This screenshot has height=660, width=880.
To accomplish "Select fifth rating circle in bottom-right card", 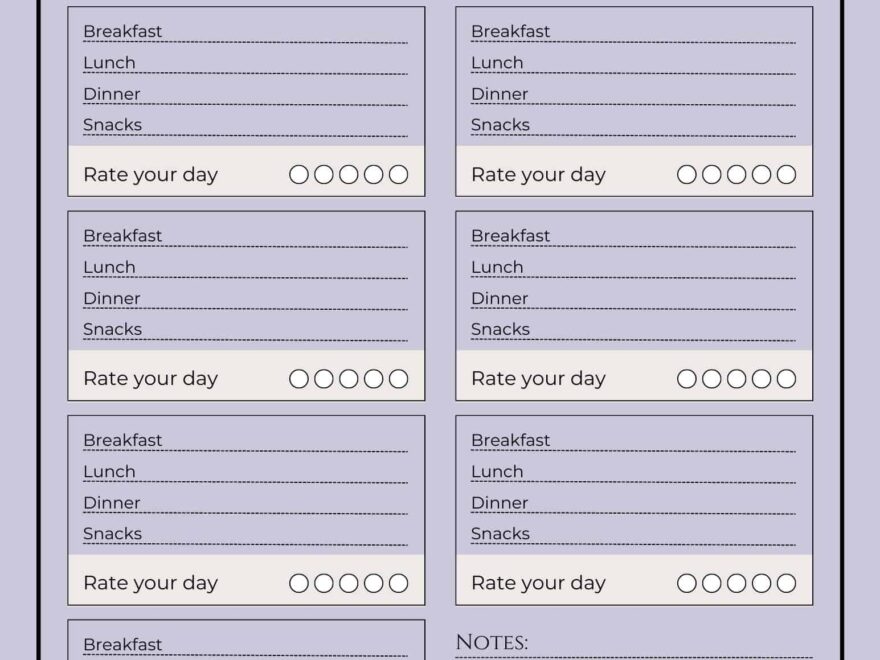I will [786, 583].
